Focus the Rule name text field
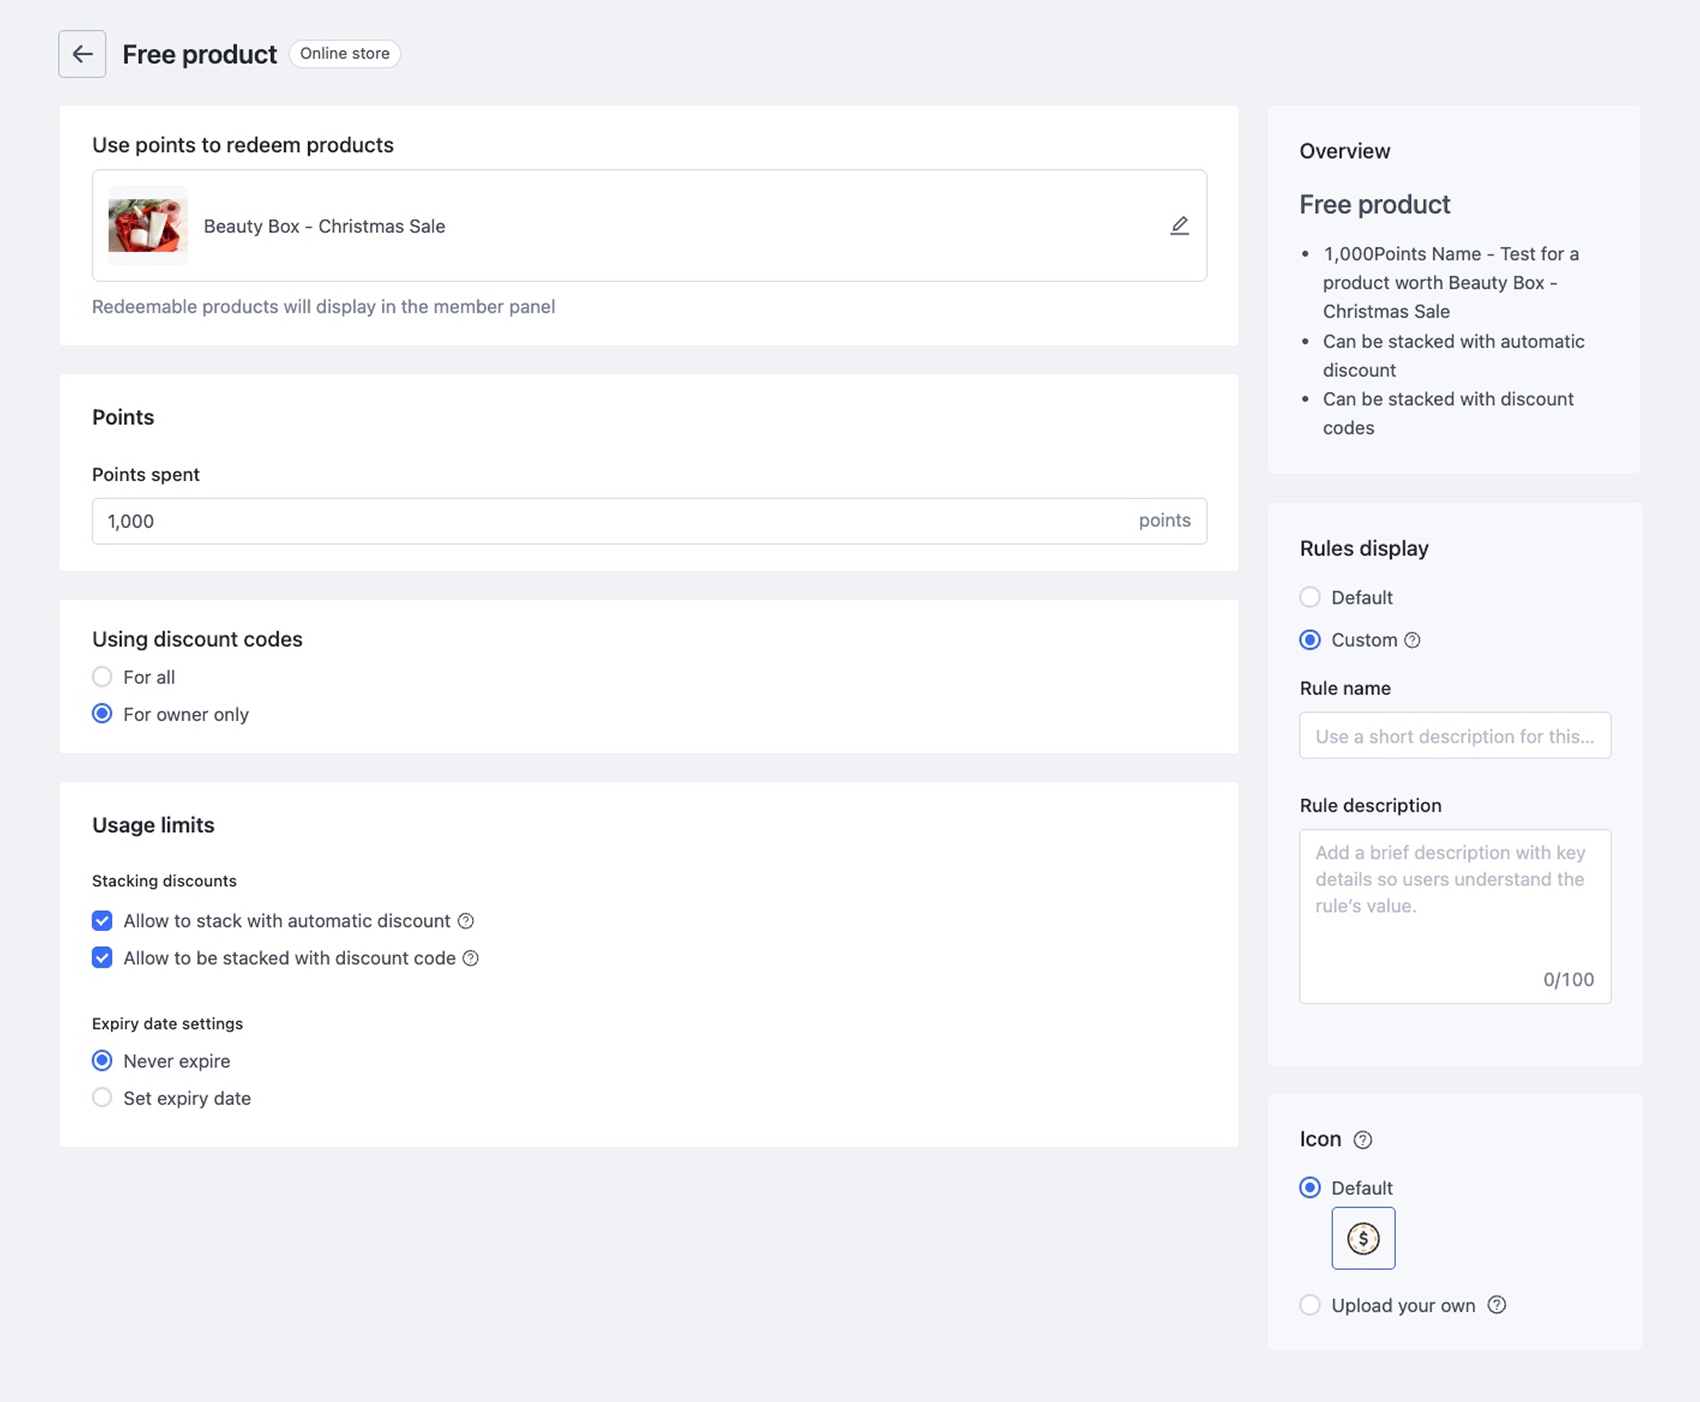The height and width of the screenshot is (1402, 1700). click(1455, 736)
